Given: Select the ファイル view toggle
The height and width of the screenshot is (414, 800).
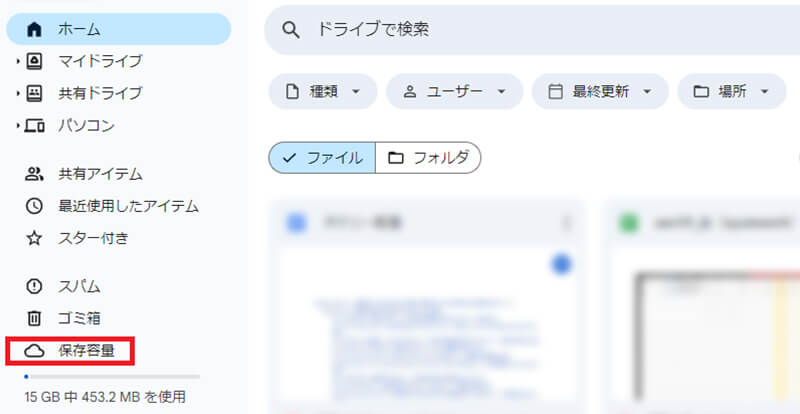Looking at the screenshot, I should [x=322, y=158].
